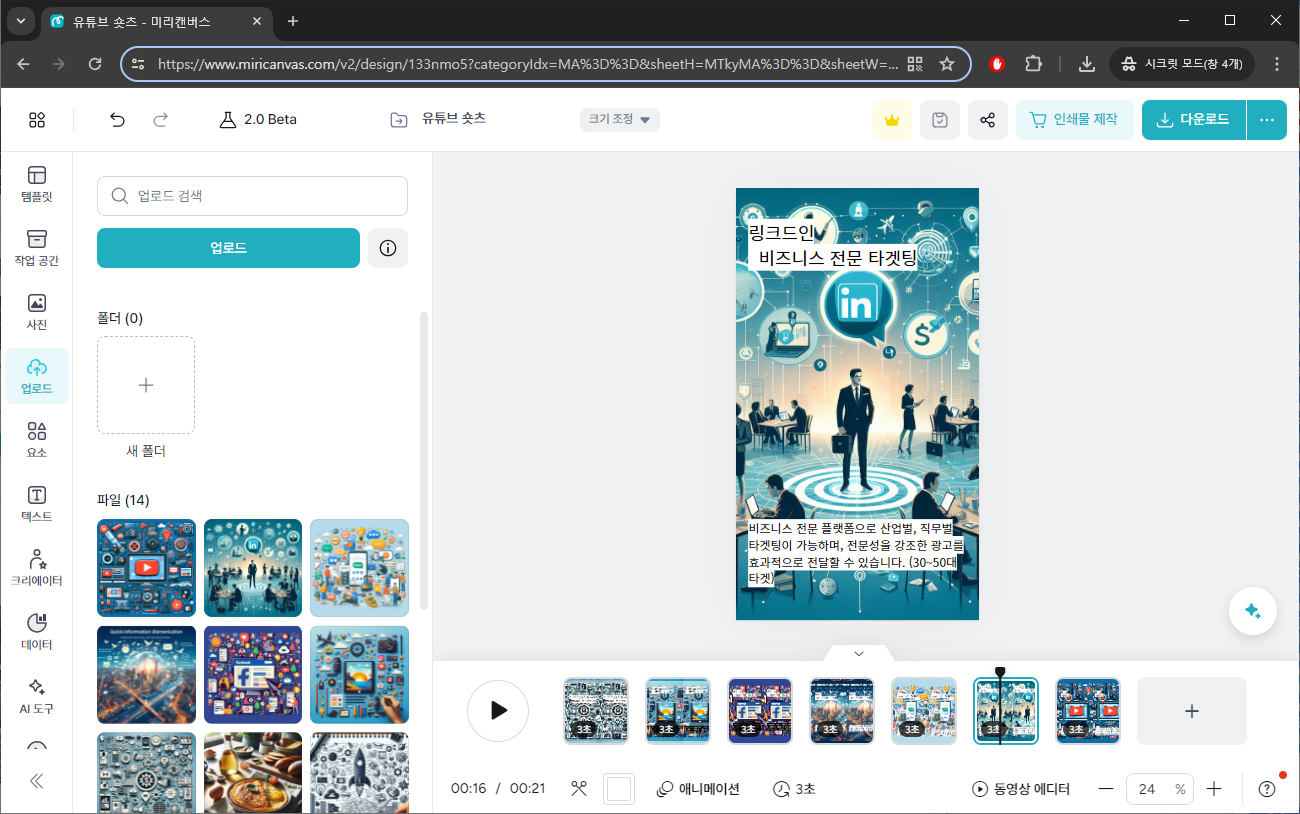Select the YouTube icons uploaded image
The width and height of the screenshot is (1300, 814).
click(146, 568)
